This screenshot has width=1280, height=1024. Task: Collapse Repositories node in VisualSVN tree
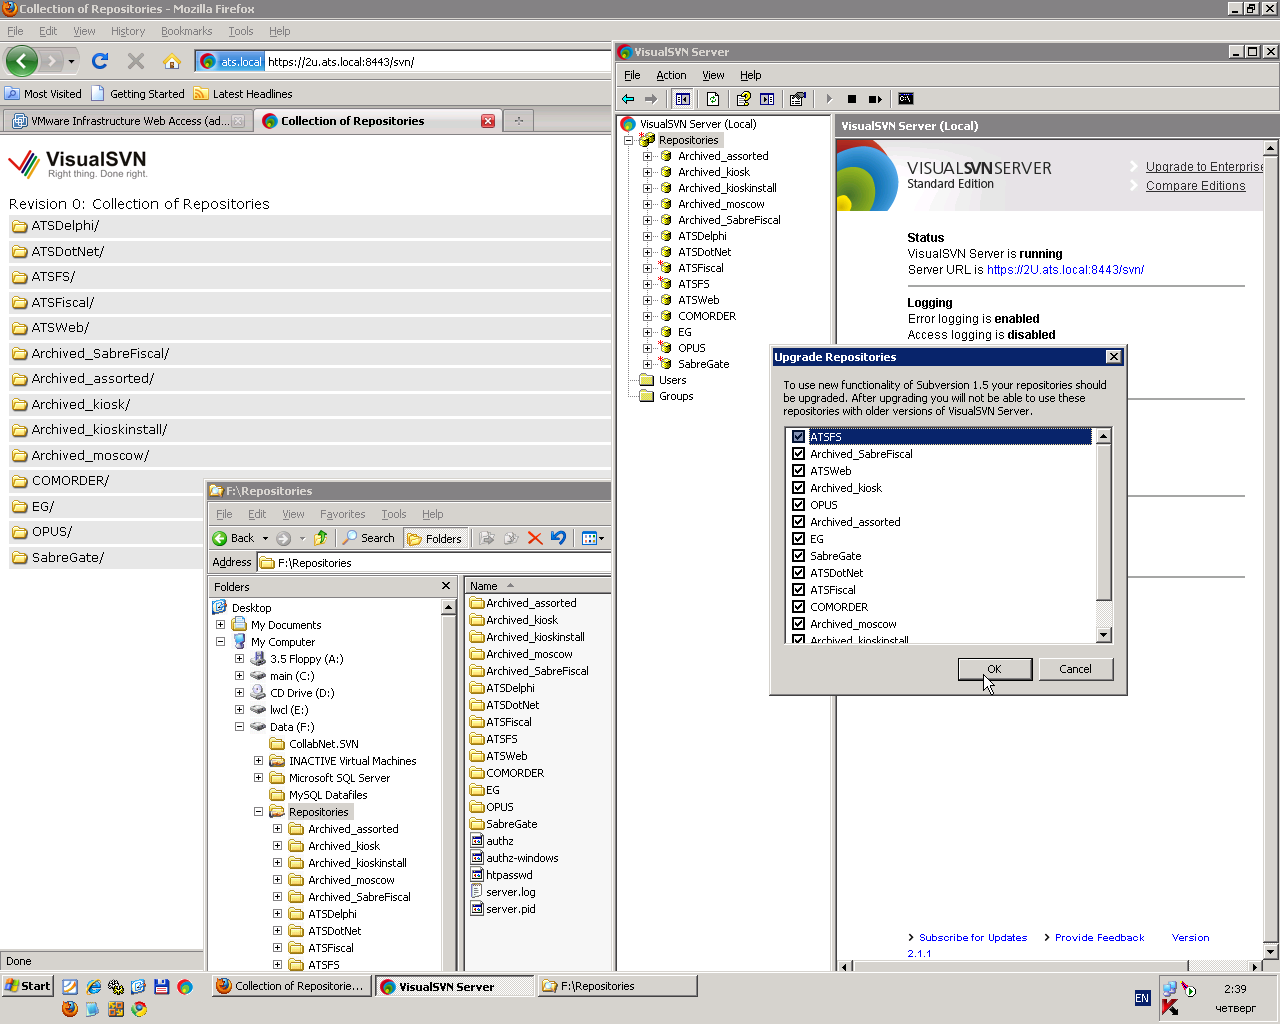[629, 140]
